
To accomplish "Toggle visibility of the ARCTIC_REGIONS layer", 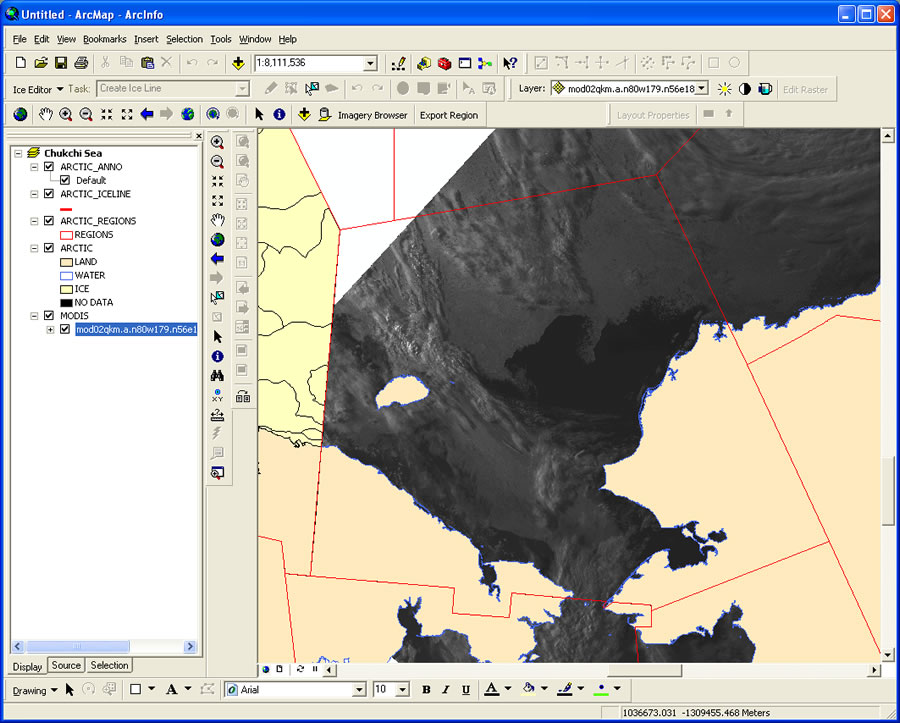I will point(48,220).
